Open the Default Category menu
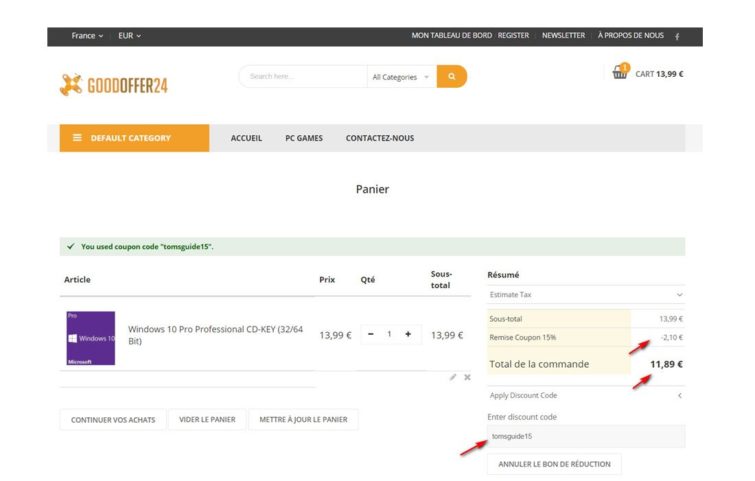The image size is (755, 481). (134, 138)
